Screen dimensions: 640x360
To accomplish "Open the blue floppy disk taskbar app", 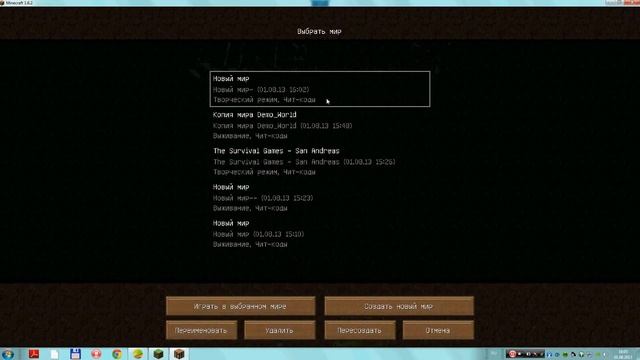I will [76, 354].
